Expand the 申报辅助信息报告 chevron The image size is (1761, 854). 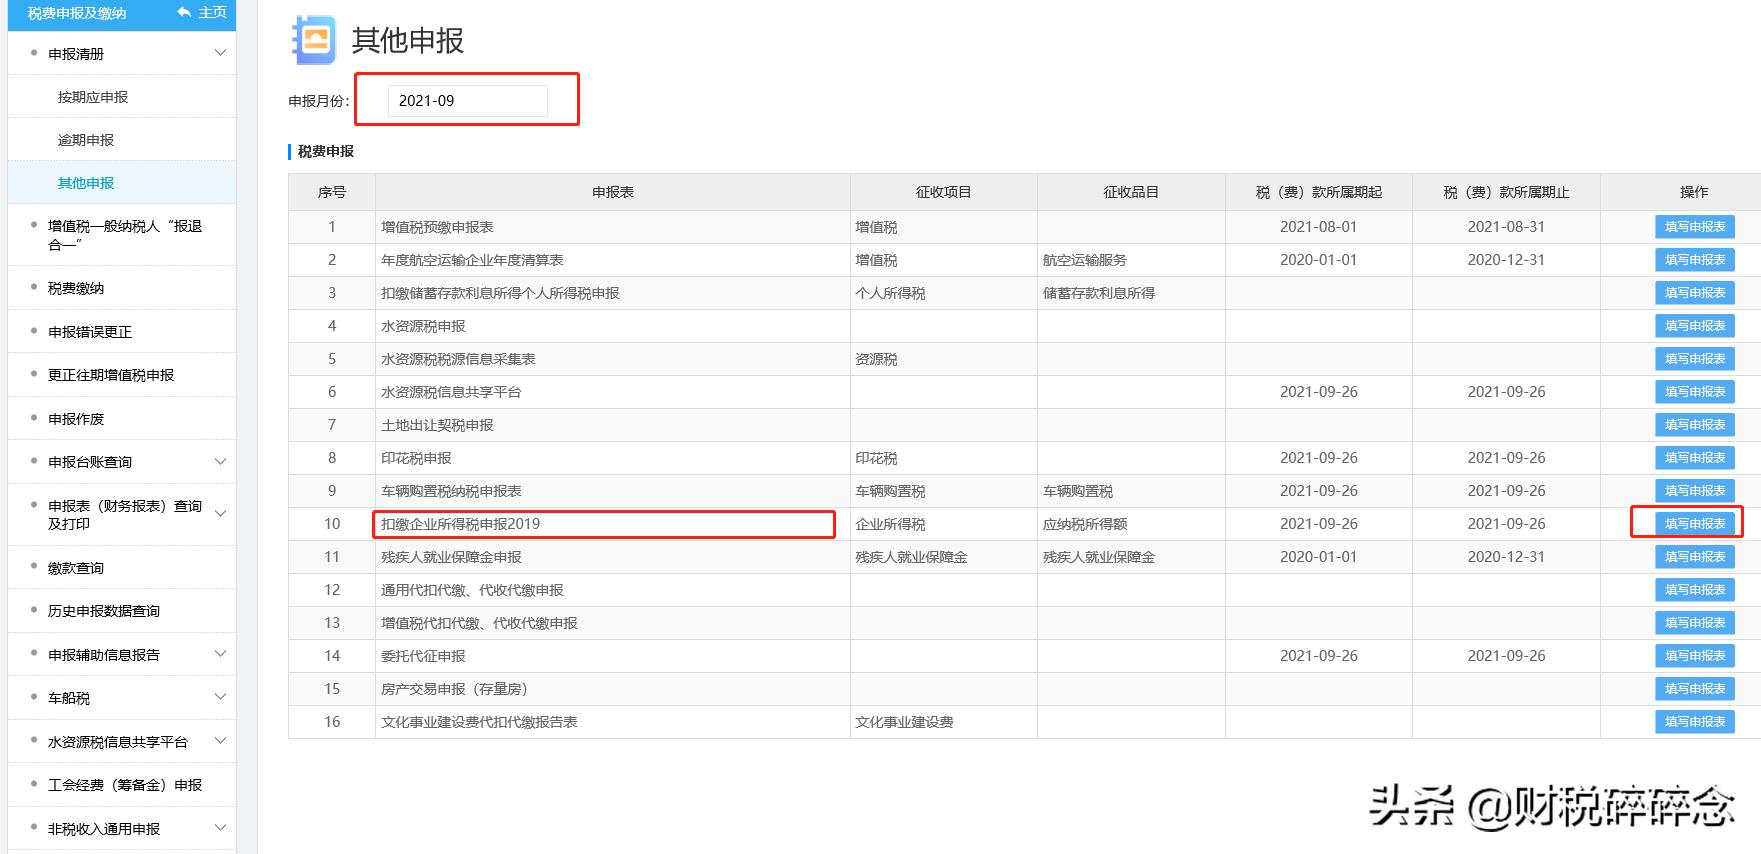[221, 654]
